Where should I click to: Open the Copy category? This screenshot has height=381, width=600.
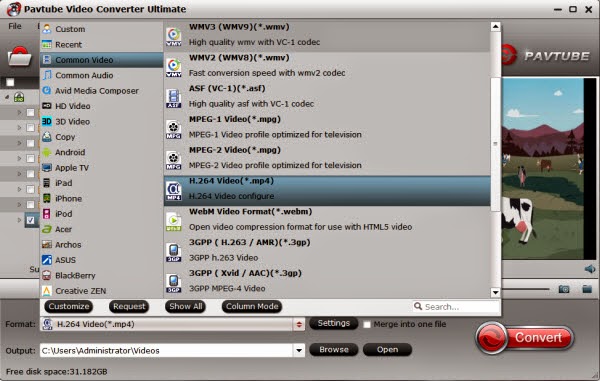click(101, 137)
